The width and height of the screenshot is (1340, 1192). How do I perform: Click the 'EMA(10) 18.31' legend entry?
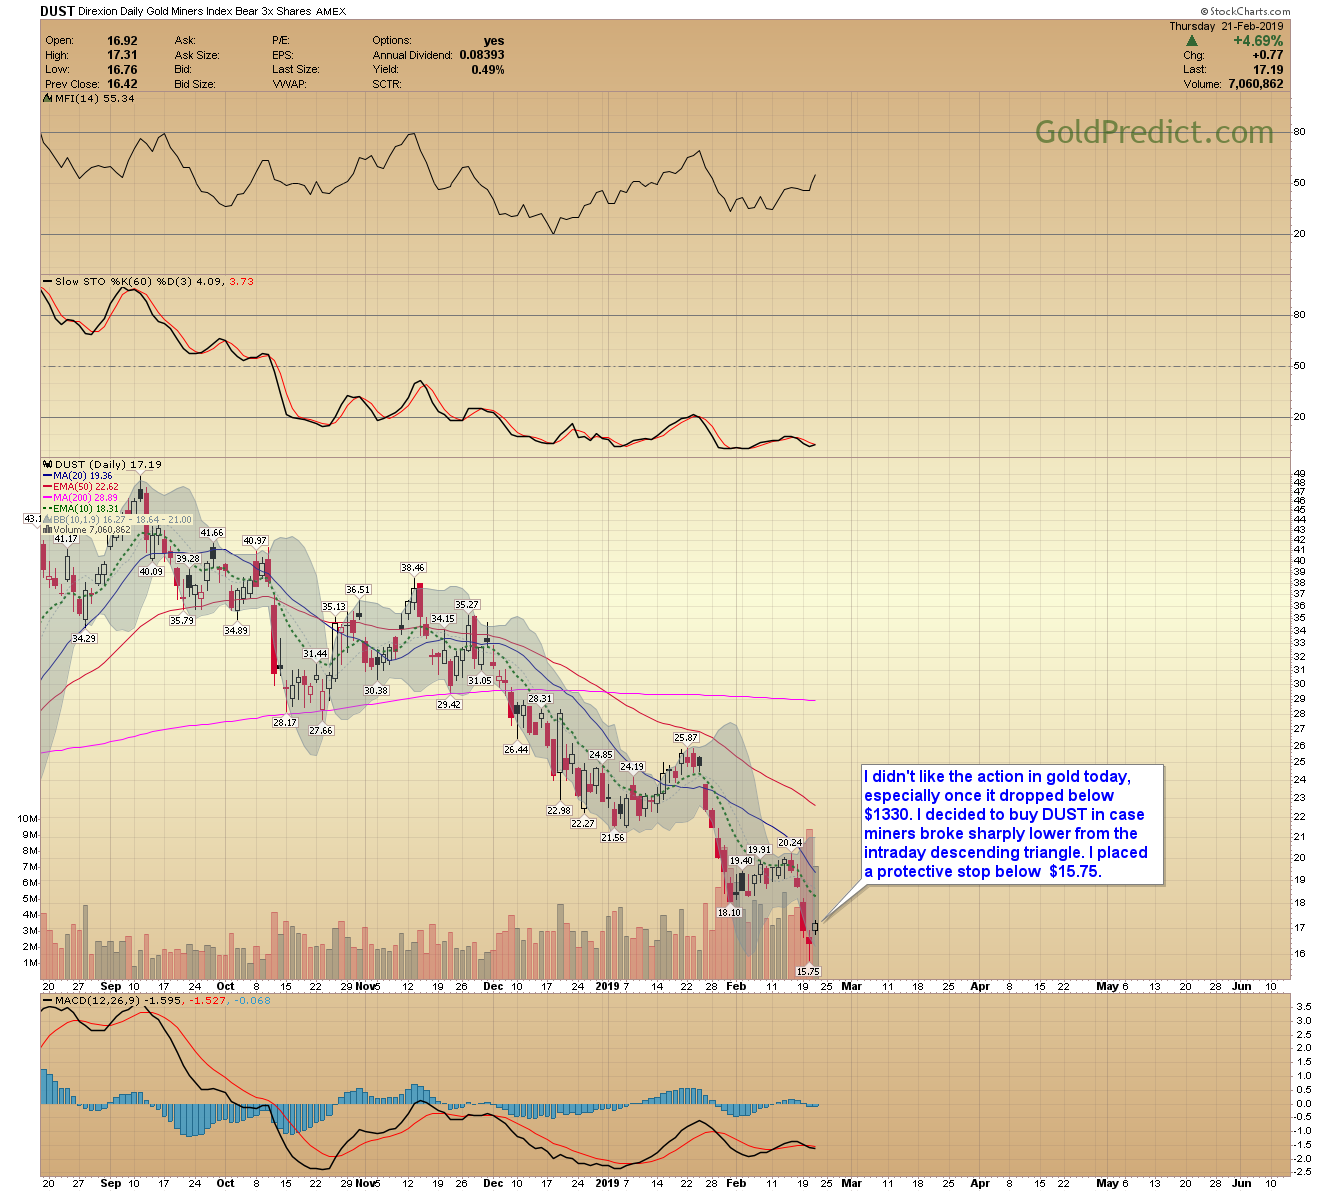[x=85, y=509]
